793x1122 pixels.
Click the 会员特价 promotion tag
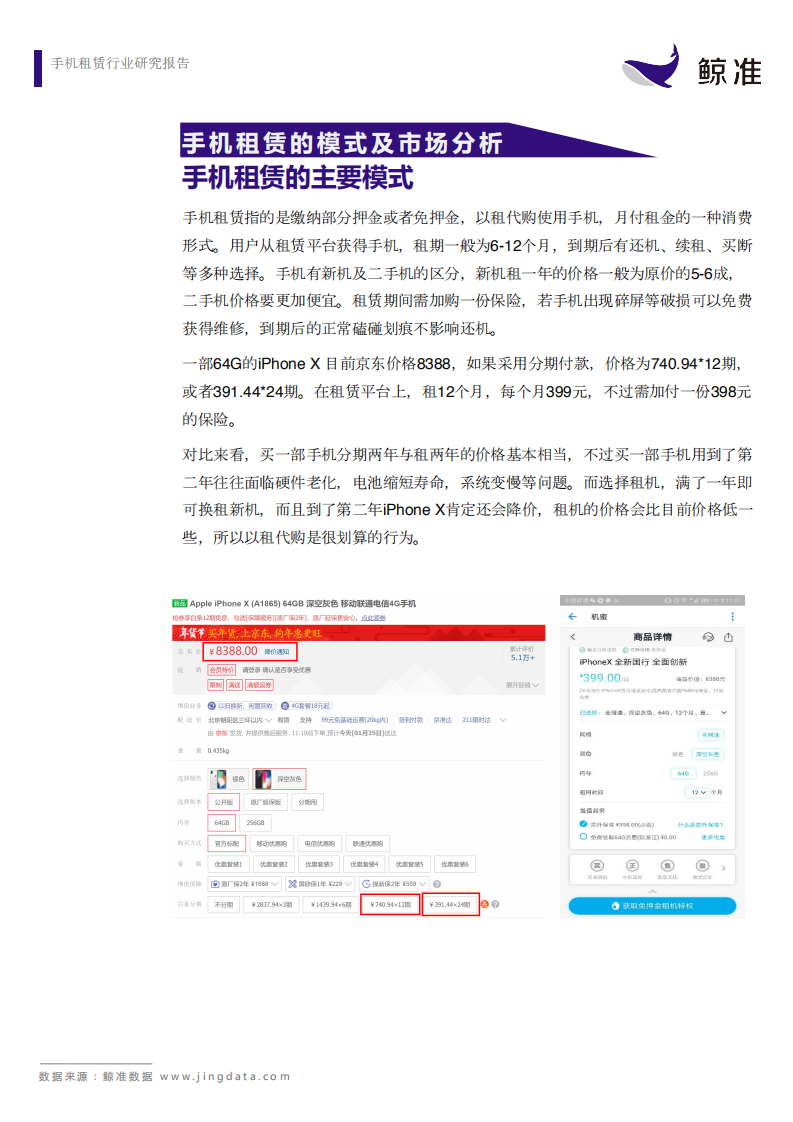(222, 670)
